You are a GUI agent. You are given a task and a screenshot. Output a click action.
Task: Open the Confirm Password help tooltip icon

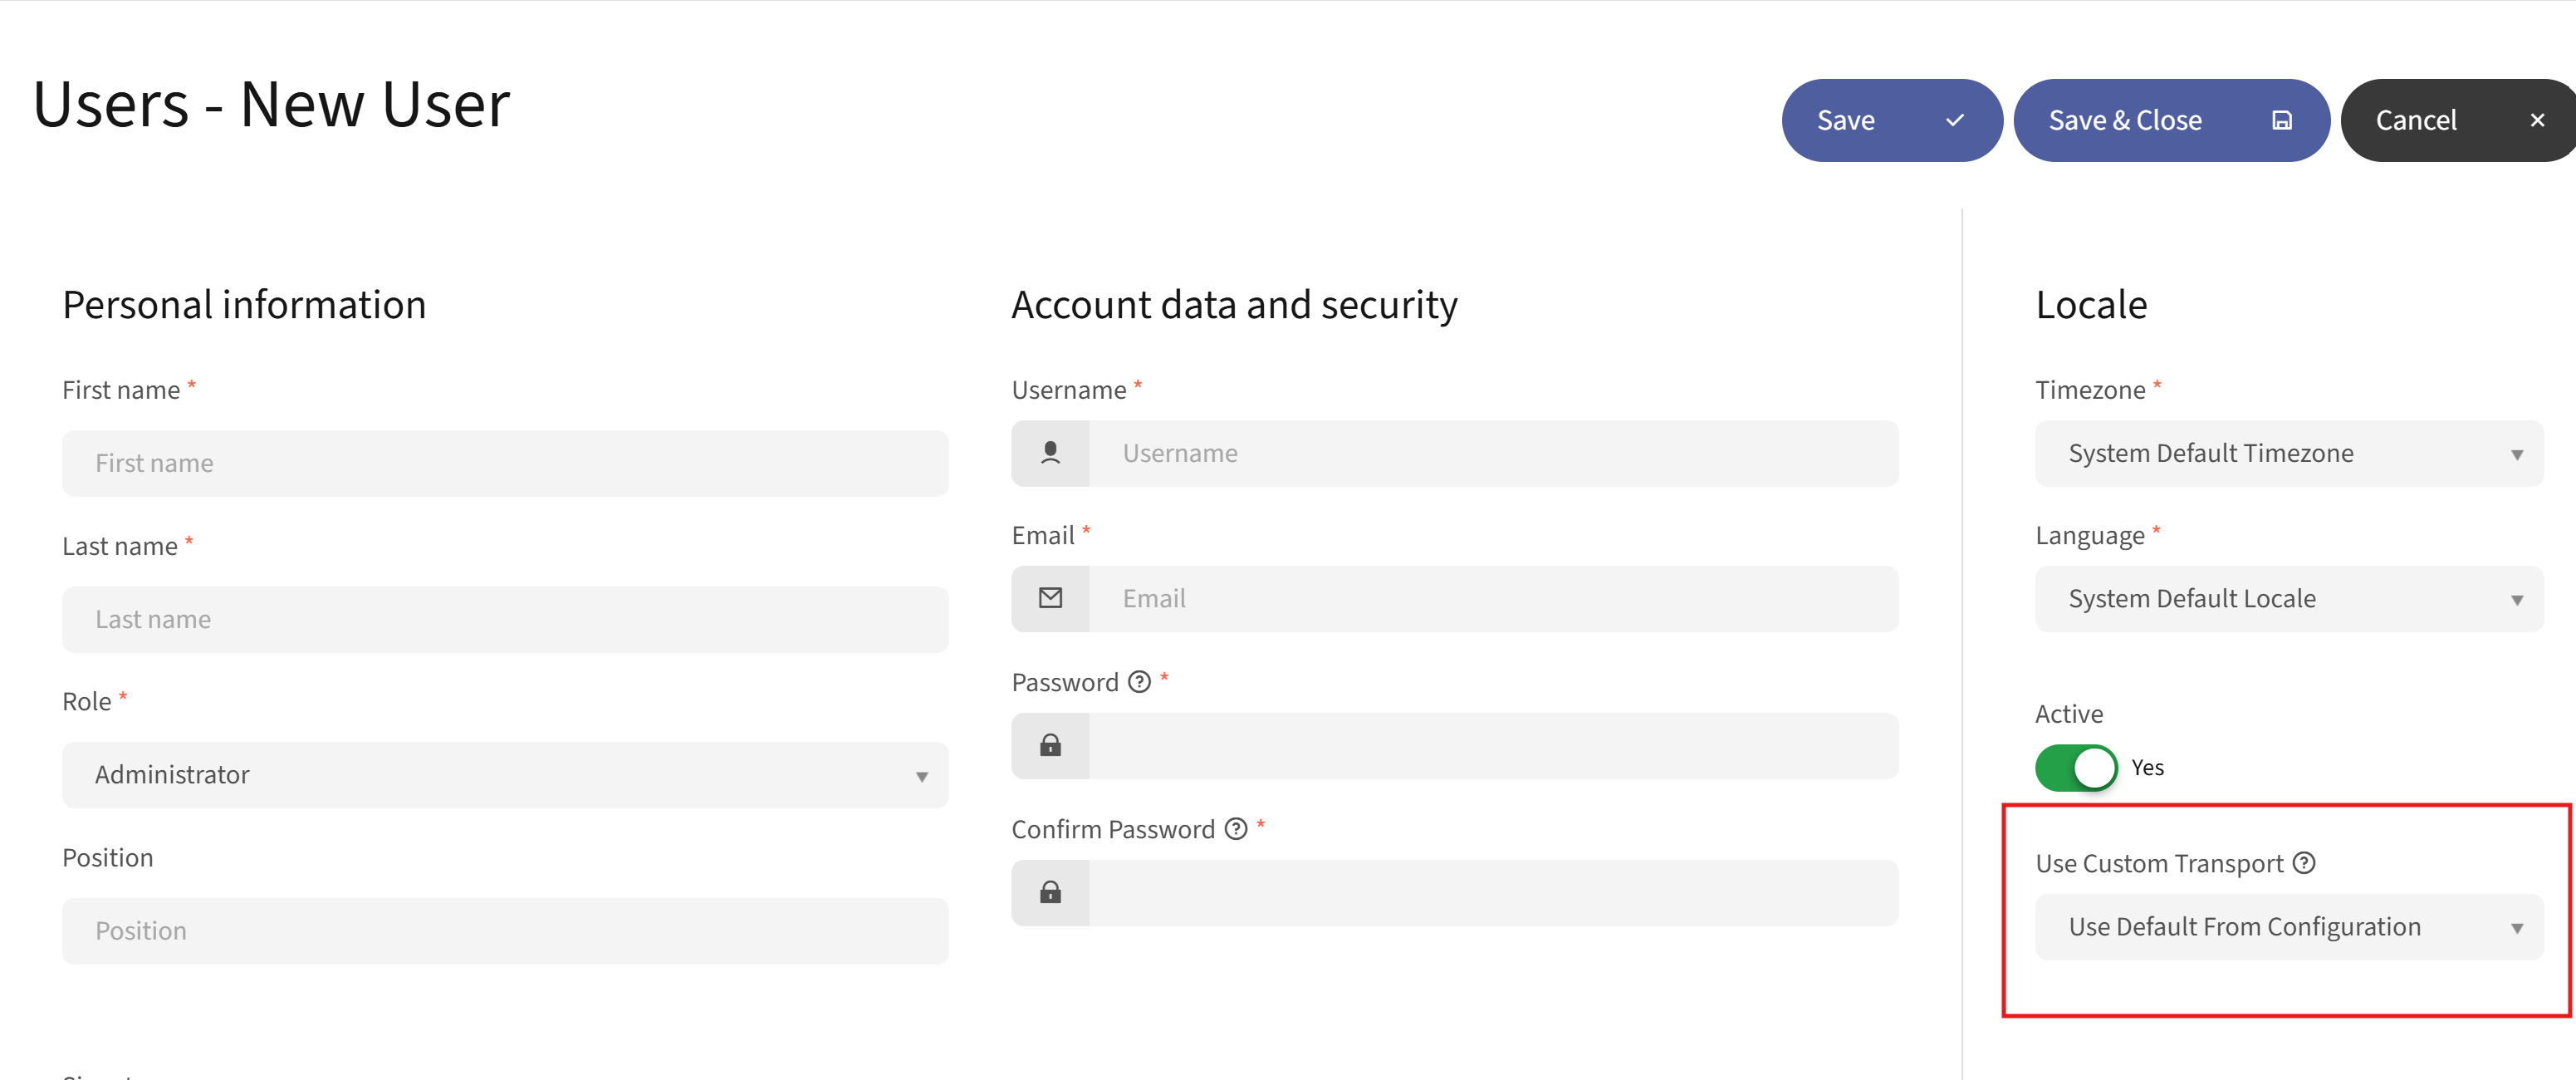(1236, 829)
